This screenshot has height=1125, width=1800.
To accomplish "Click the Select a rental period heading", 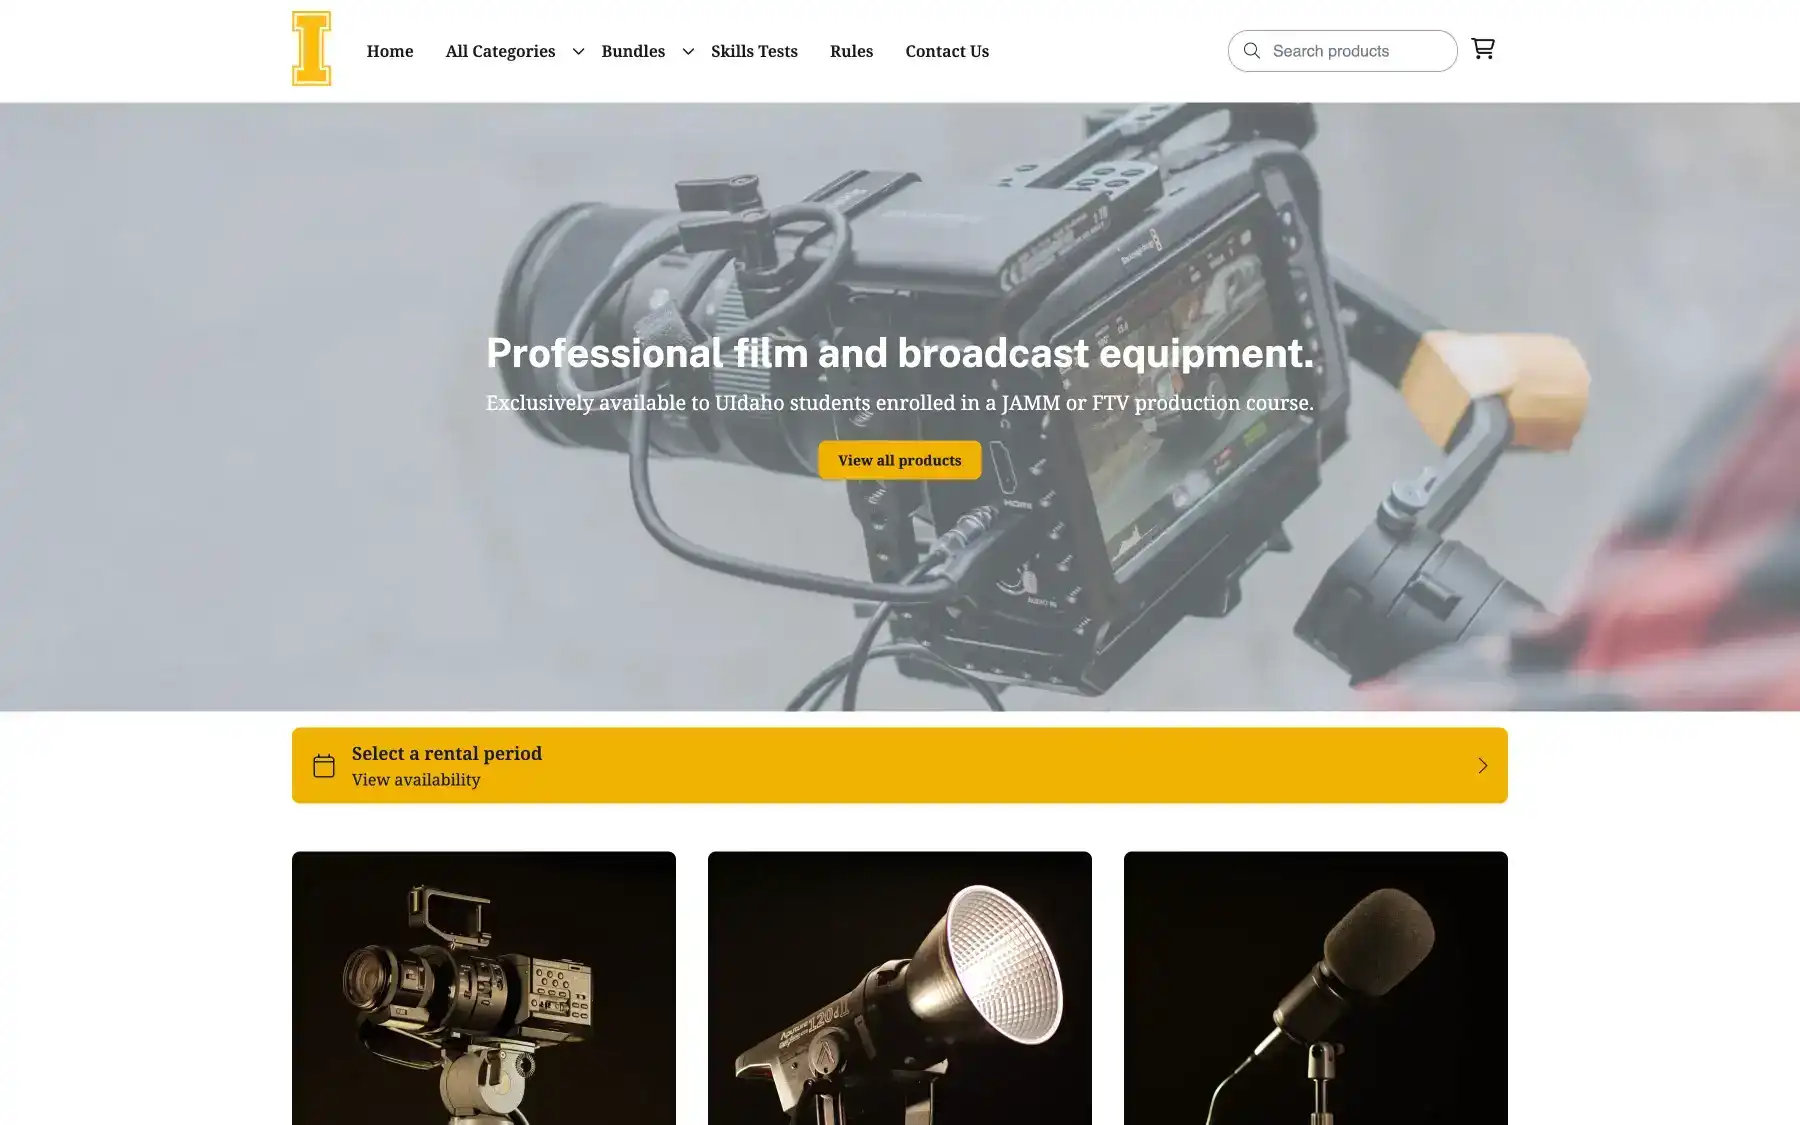I will 446,753.
